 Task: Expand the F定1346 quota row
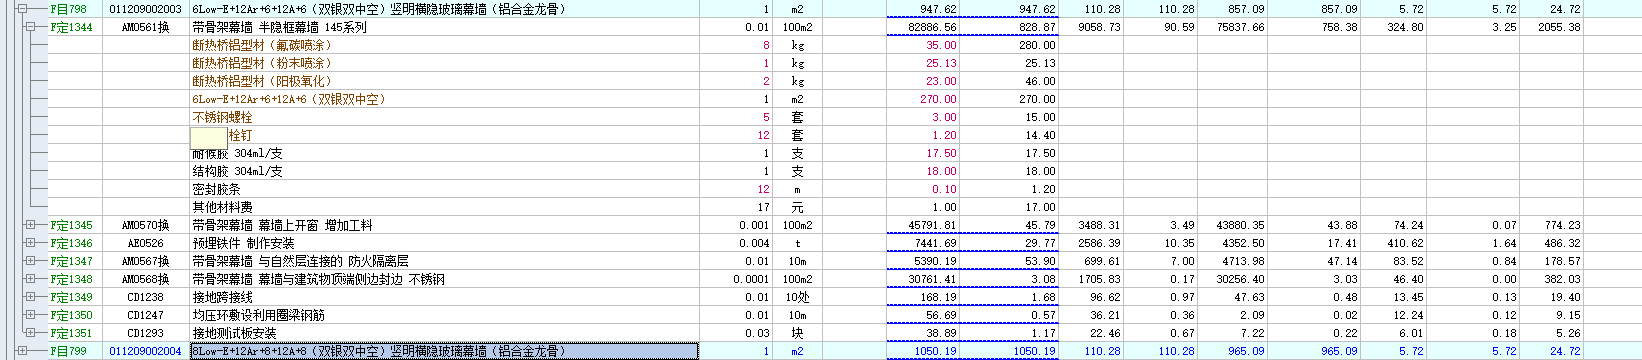pyautogui.click(x=30, y=243)
